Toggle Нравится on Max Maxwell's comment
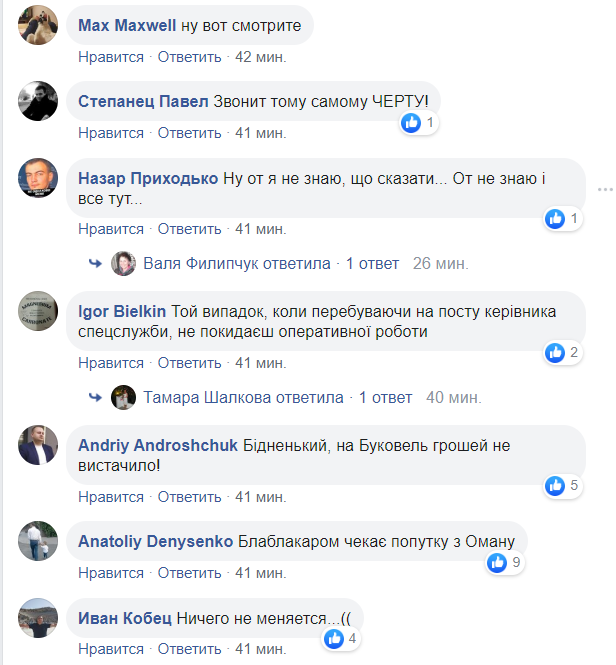616x665 pixels. click(111, 57)
